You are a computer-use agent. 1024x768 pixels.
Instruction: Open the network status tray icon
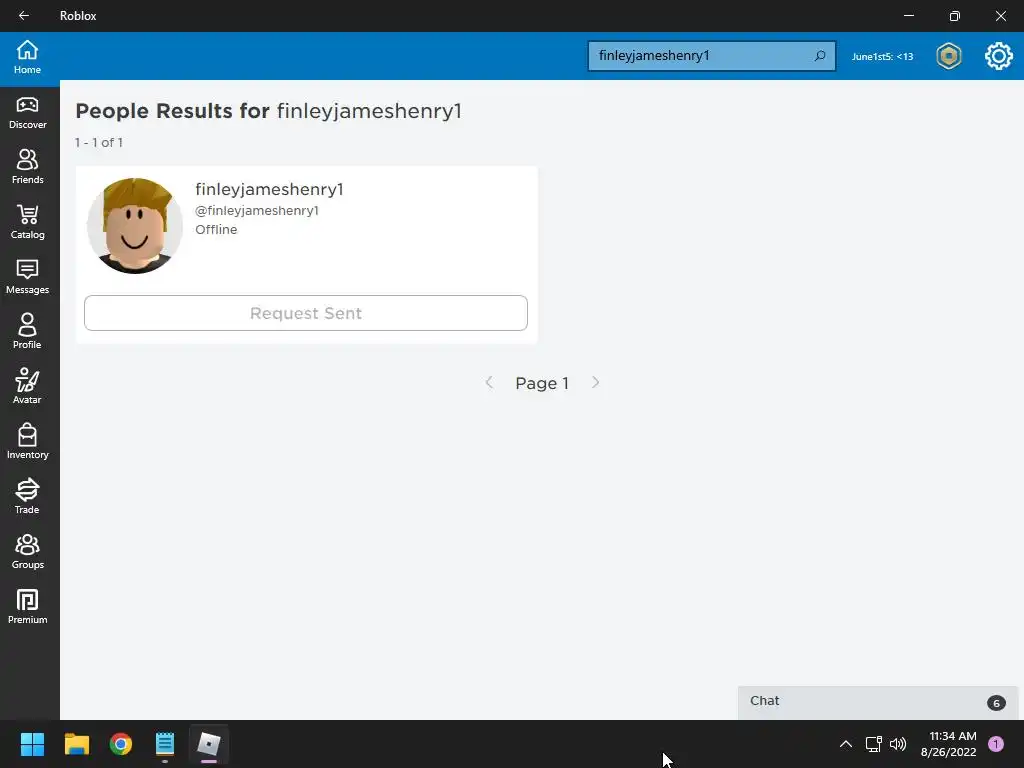(x=874, y=744)
